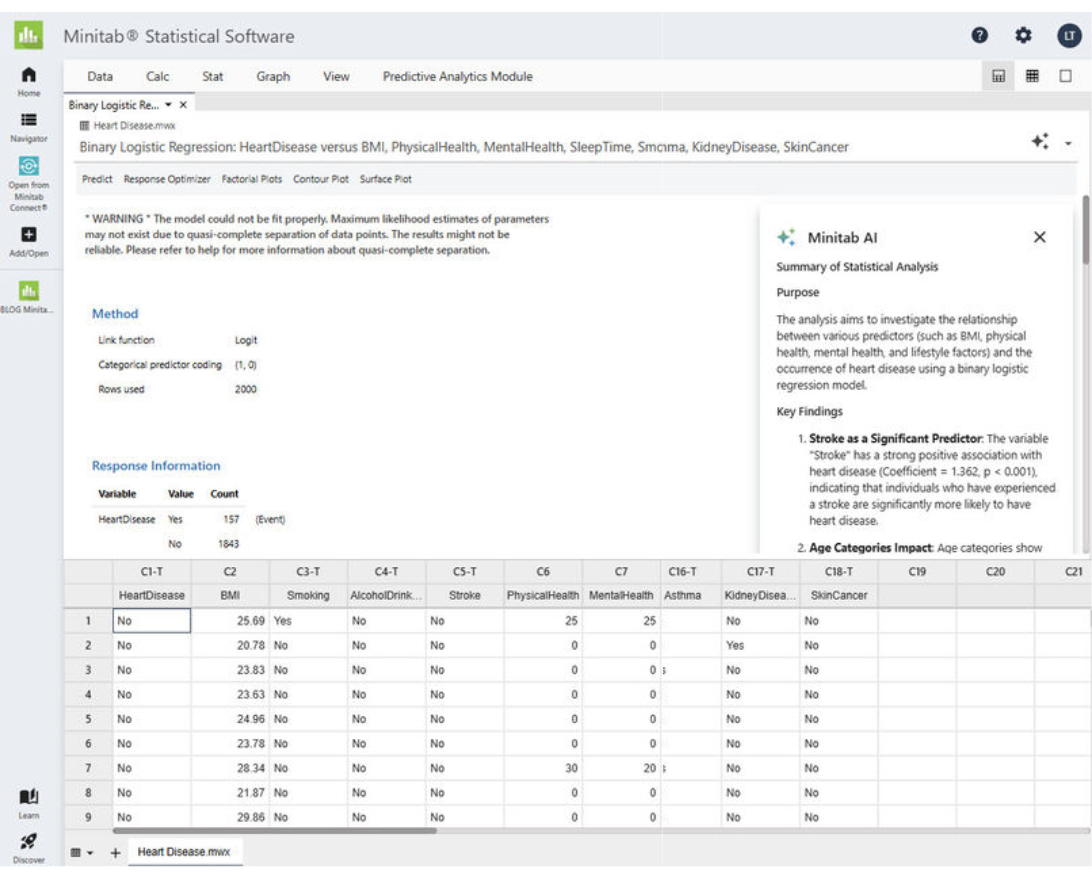Go to Home in sidebar
This screenshot has width=1092, height=878.
[29, 81]
